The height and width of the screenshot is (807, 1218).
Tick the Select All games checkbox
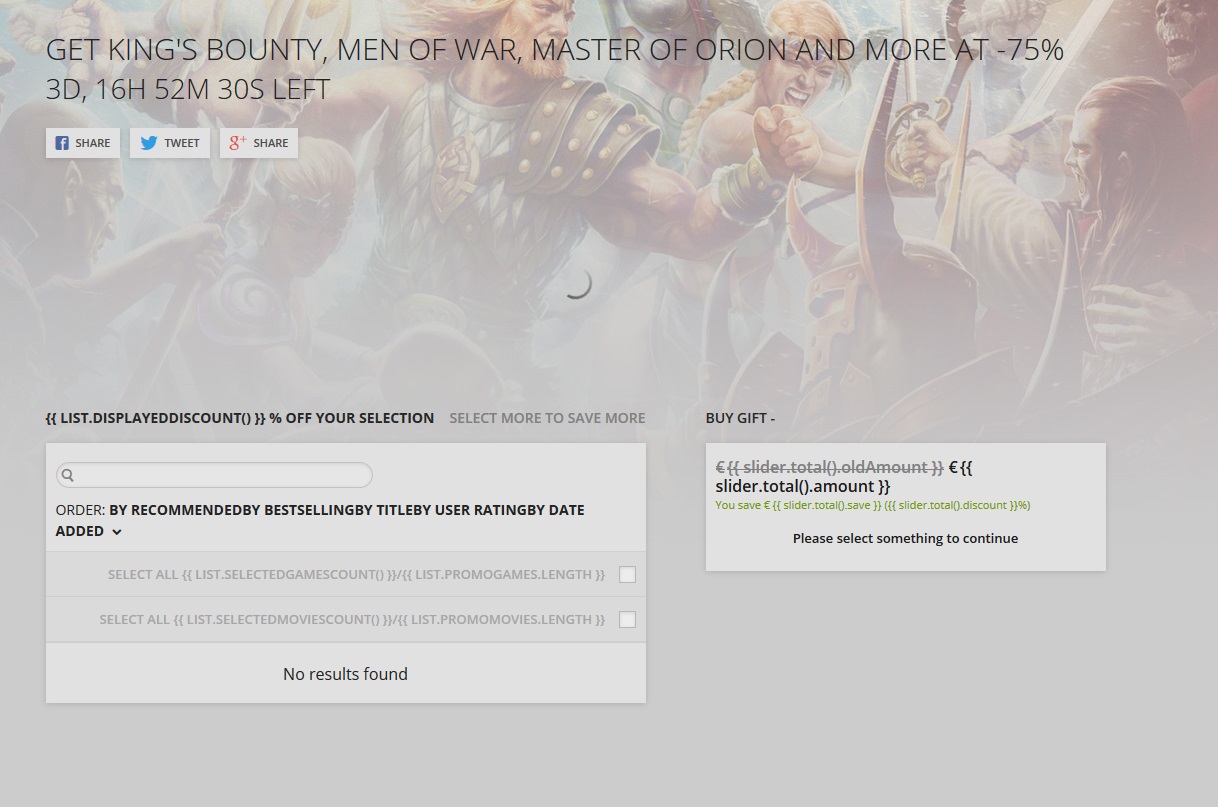tap(627, 574)
